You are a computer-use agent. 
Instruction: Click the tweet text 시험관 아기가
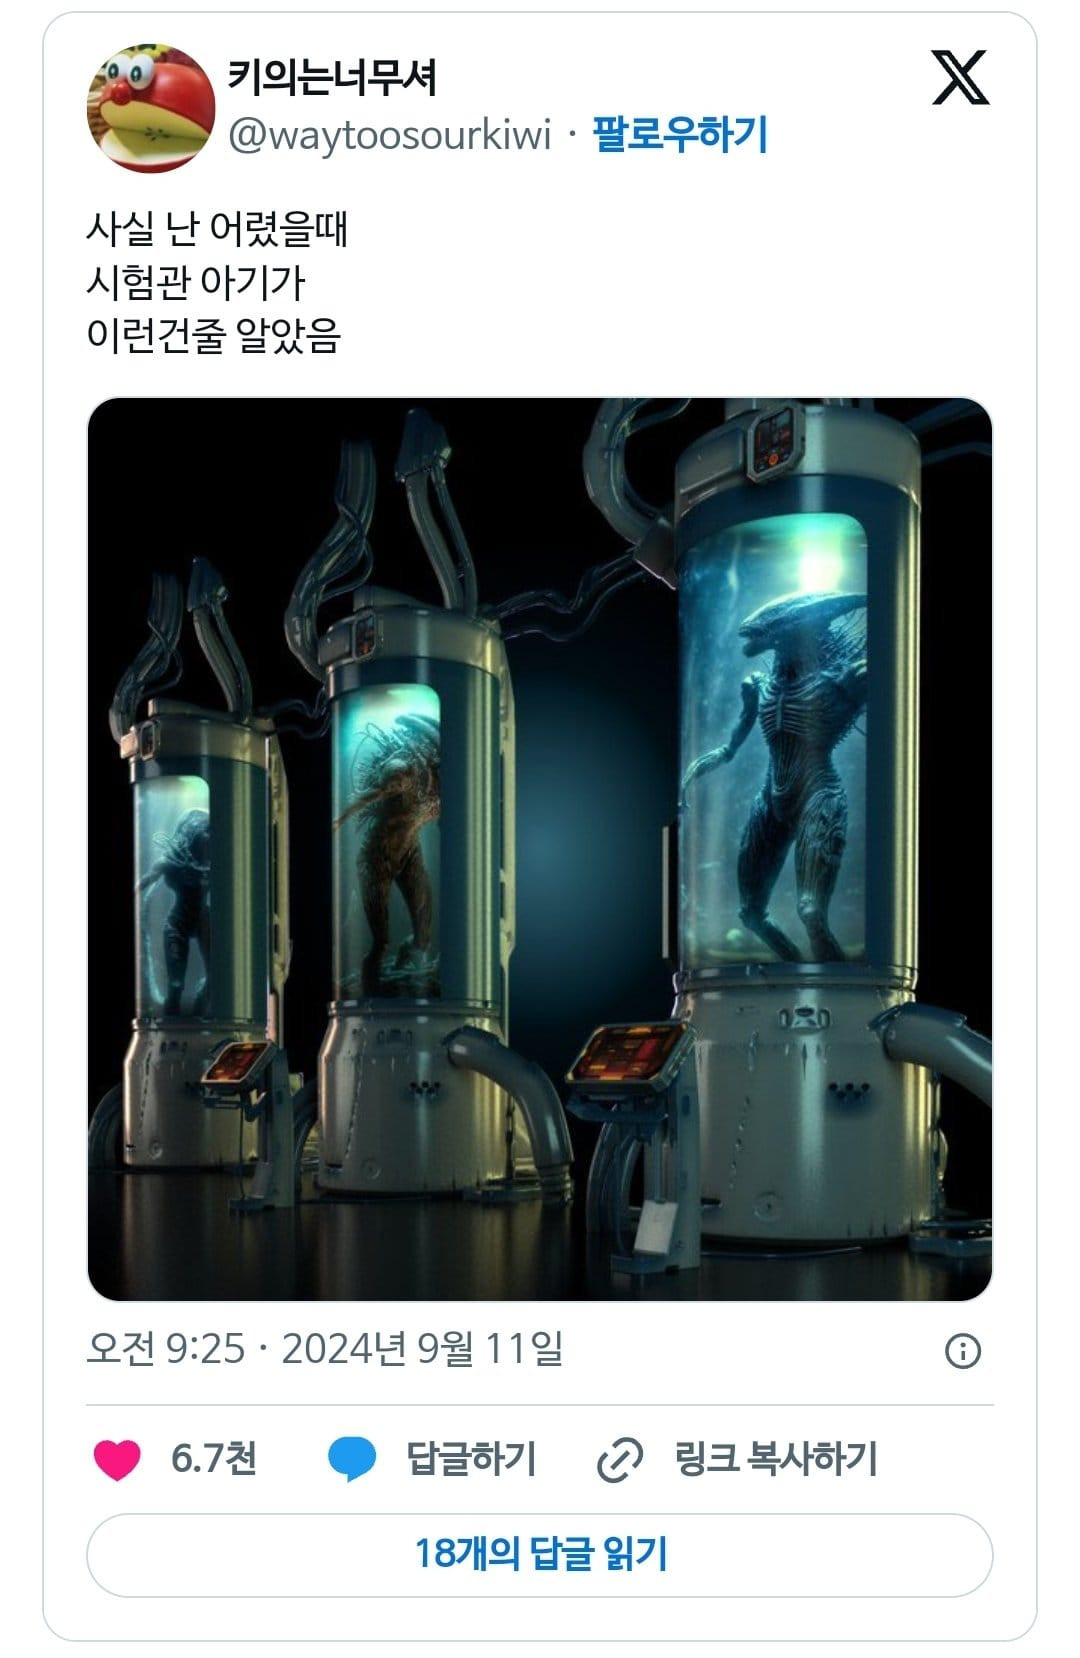click(195, 282)
